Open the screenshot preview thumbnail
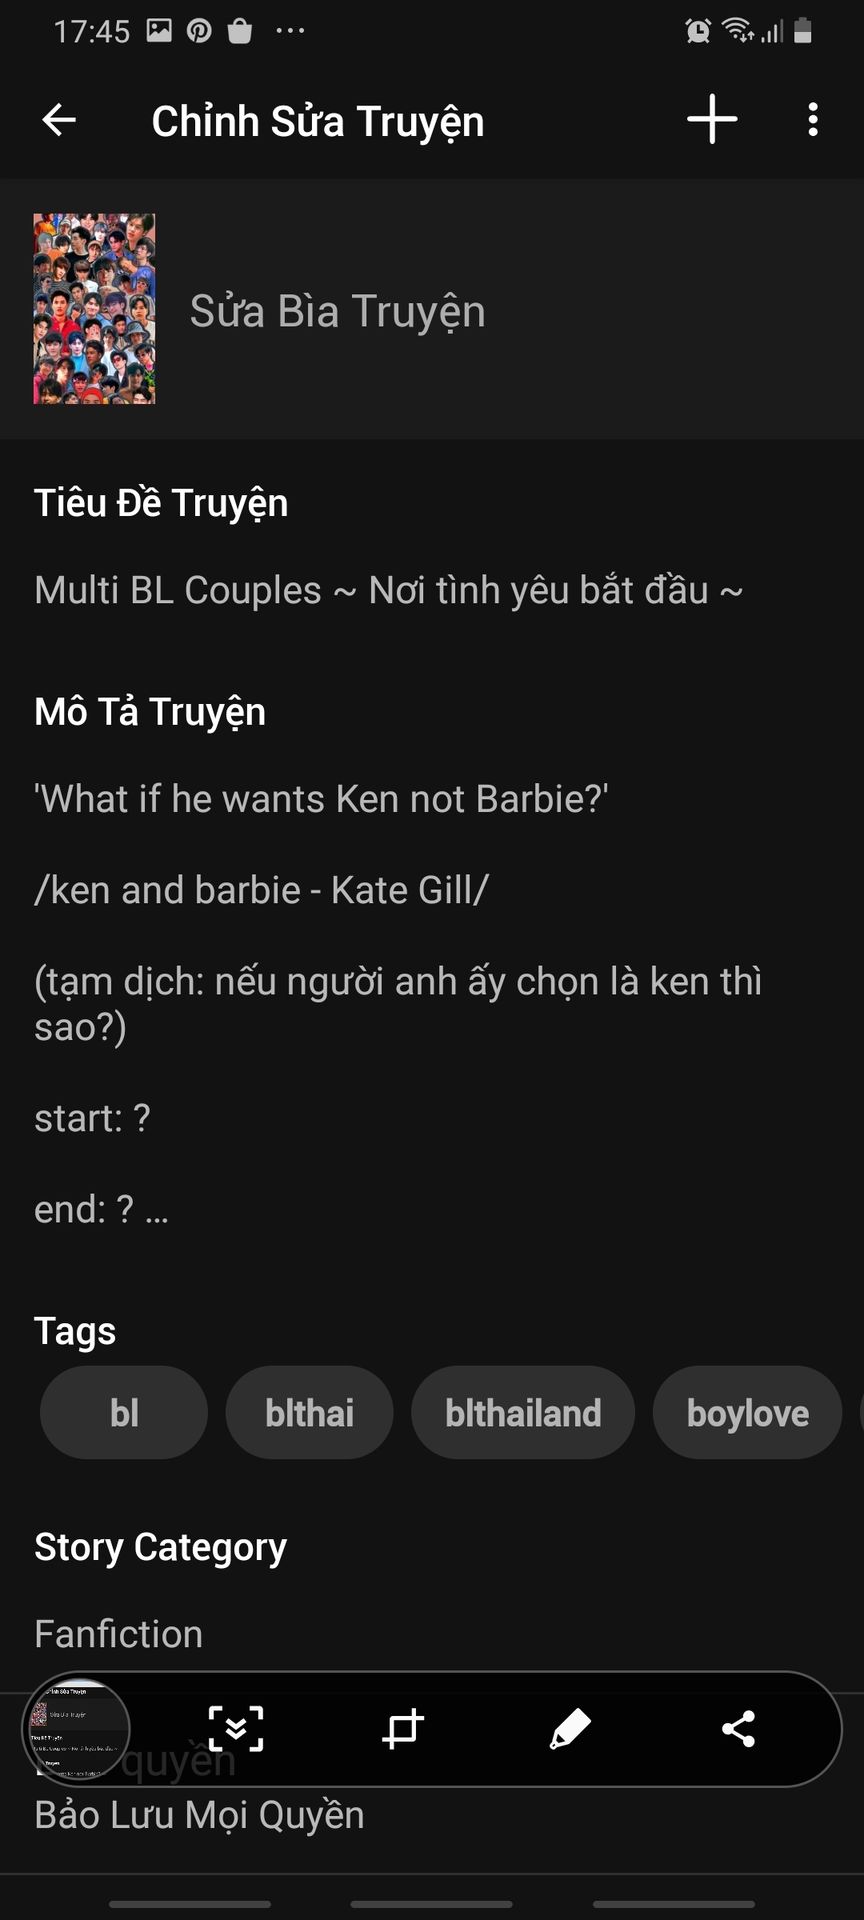 (76, 1729)
